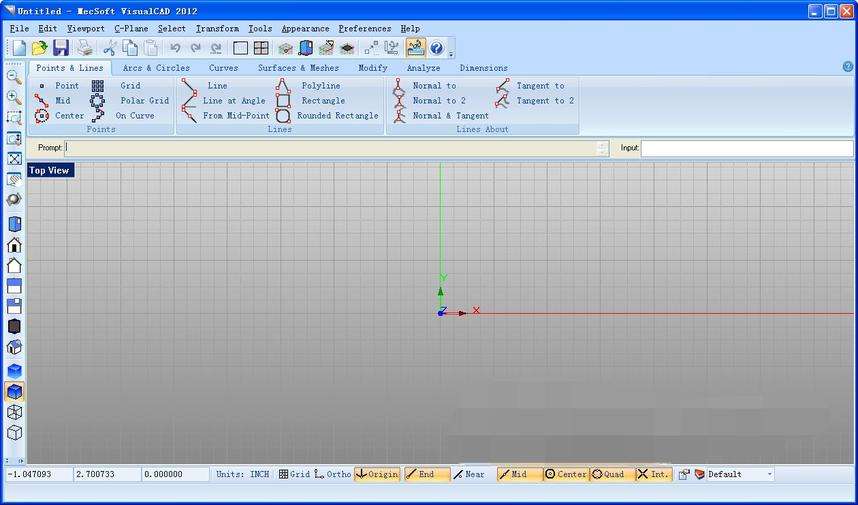Switch to the Curves tab
Screen dimensions: 858x505
pyautogui.click(x=223, y=68)
